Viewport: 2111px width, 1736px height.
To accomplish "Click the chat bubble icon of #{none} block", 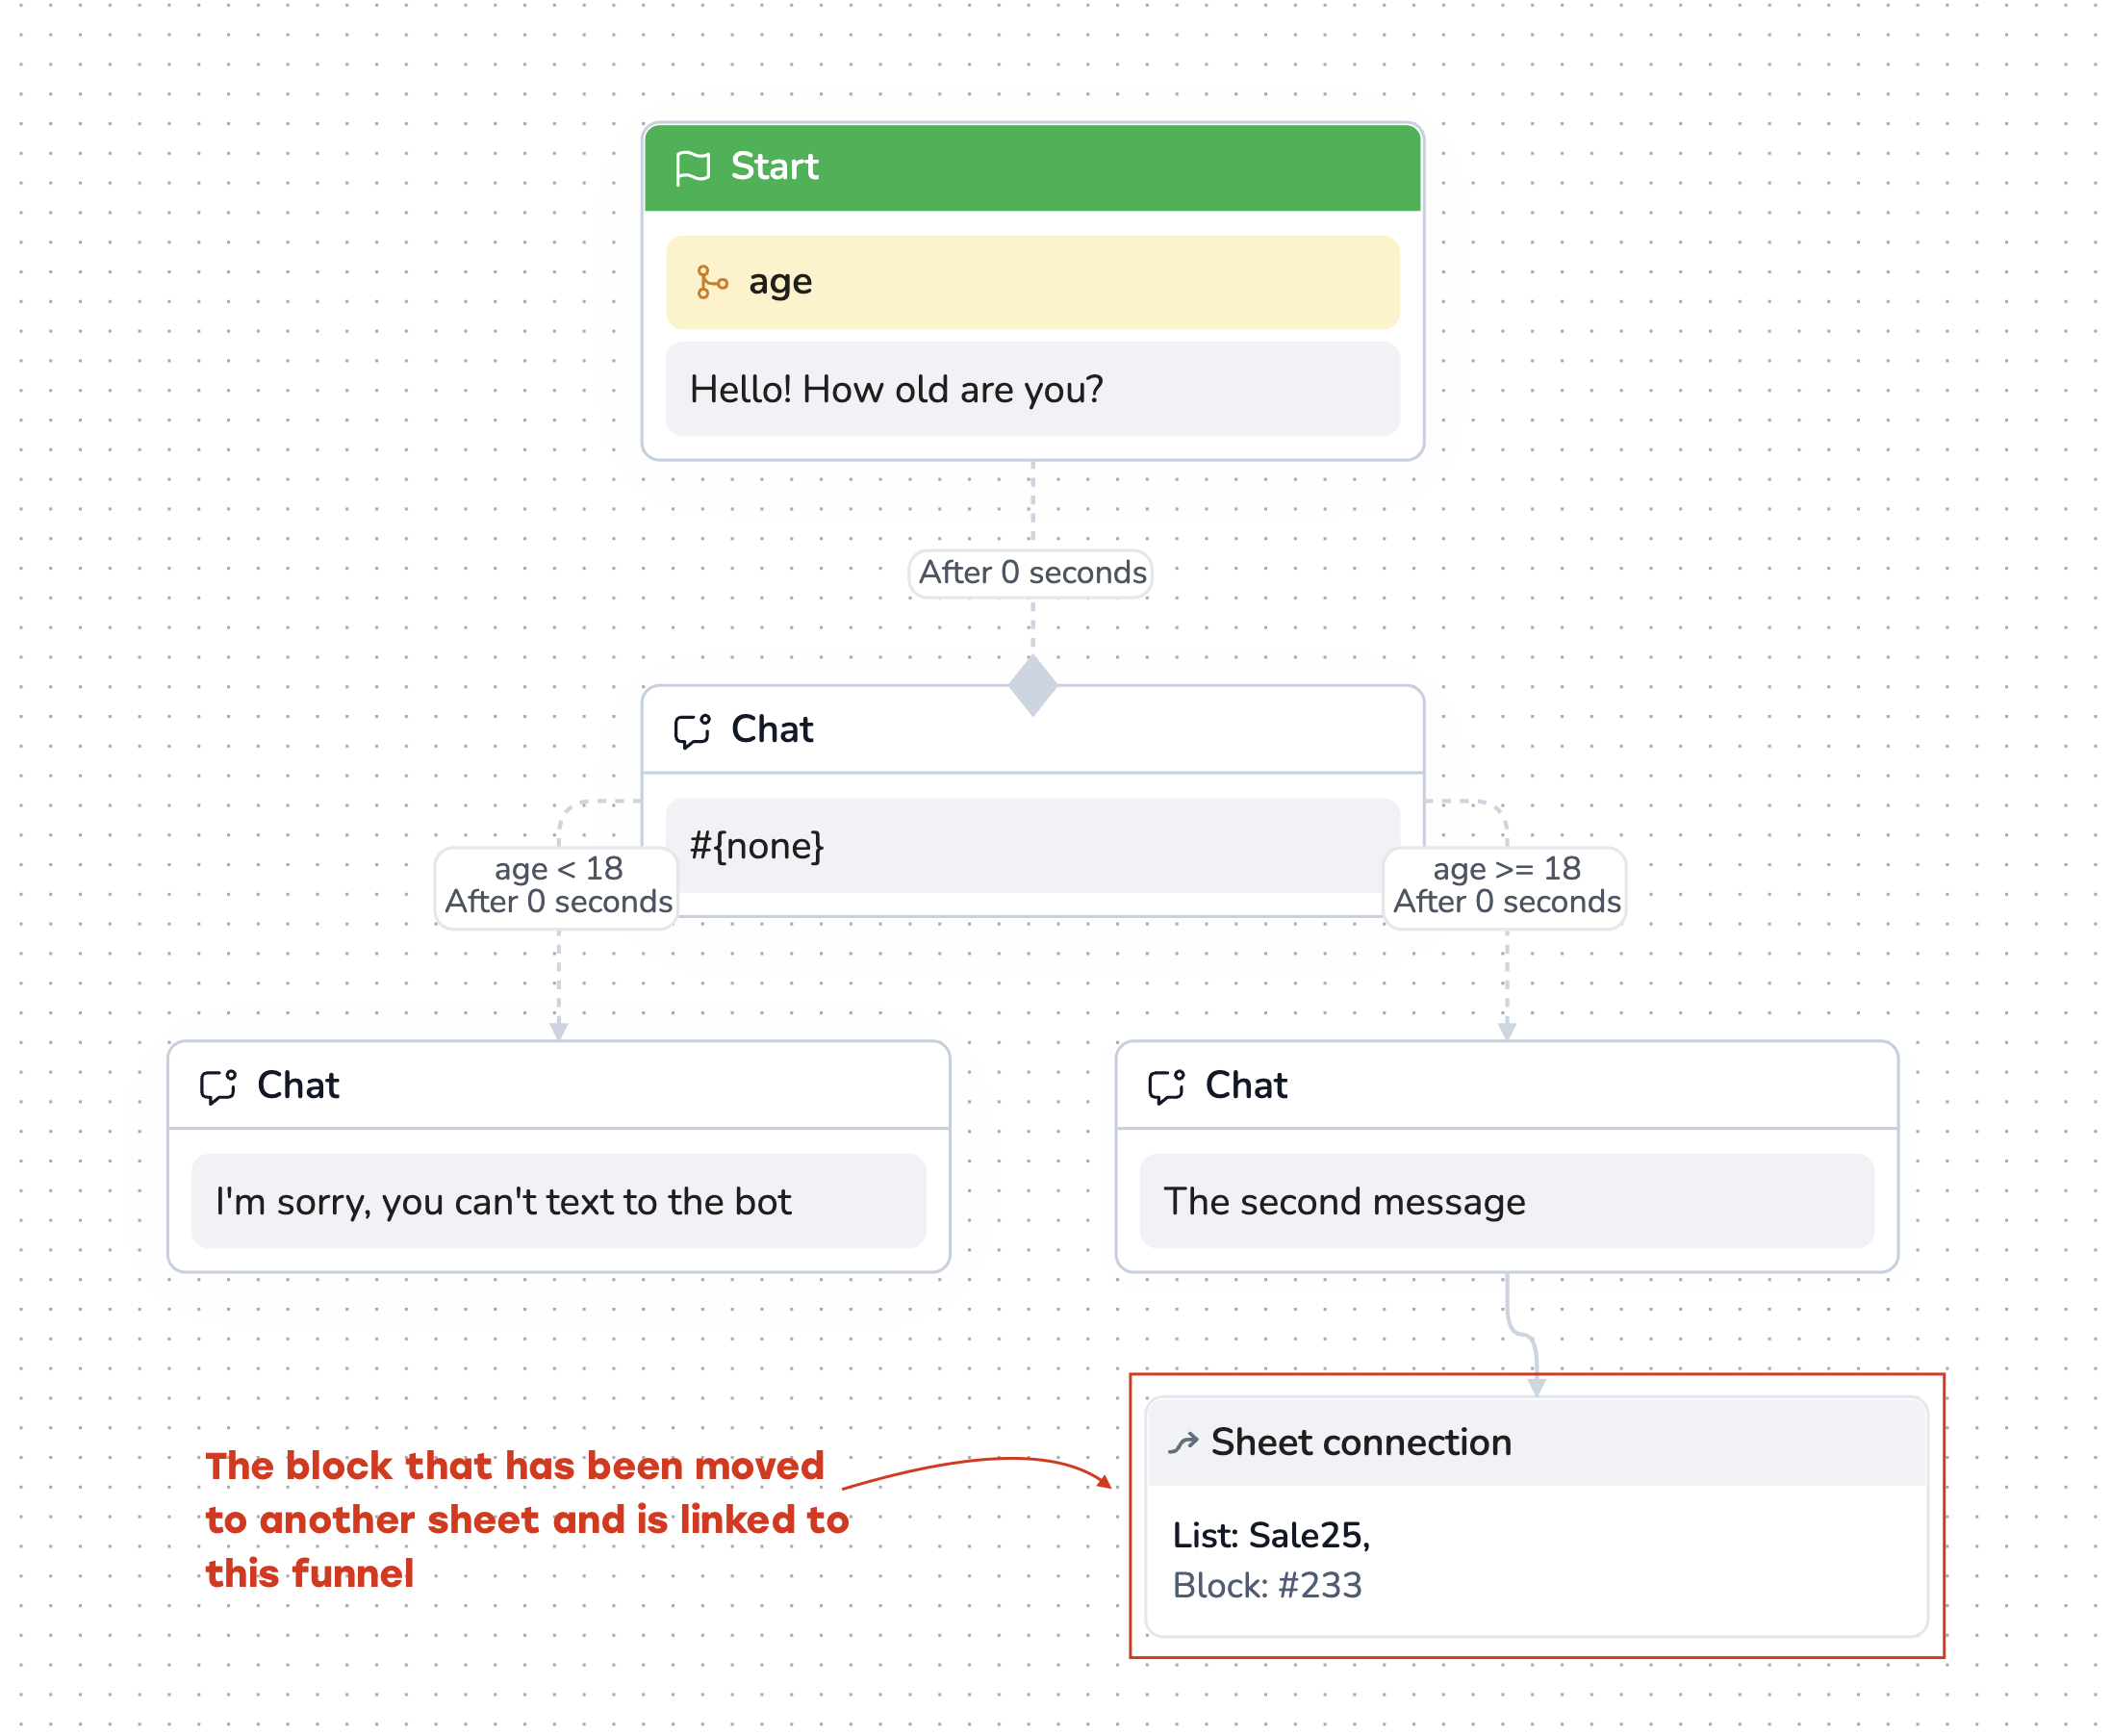I will click(x=692, y=730).
